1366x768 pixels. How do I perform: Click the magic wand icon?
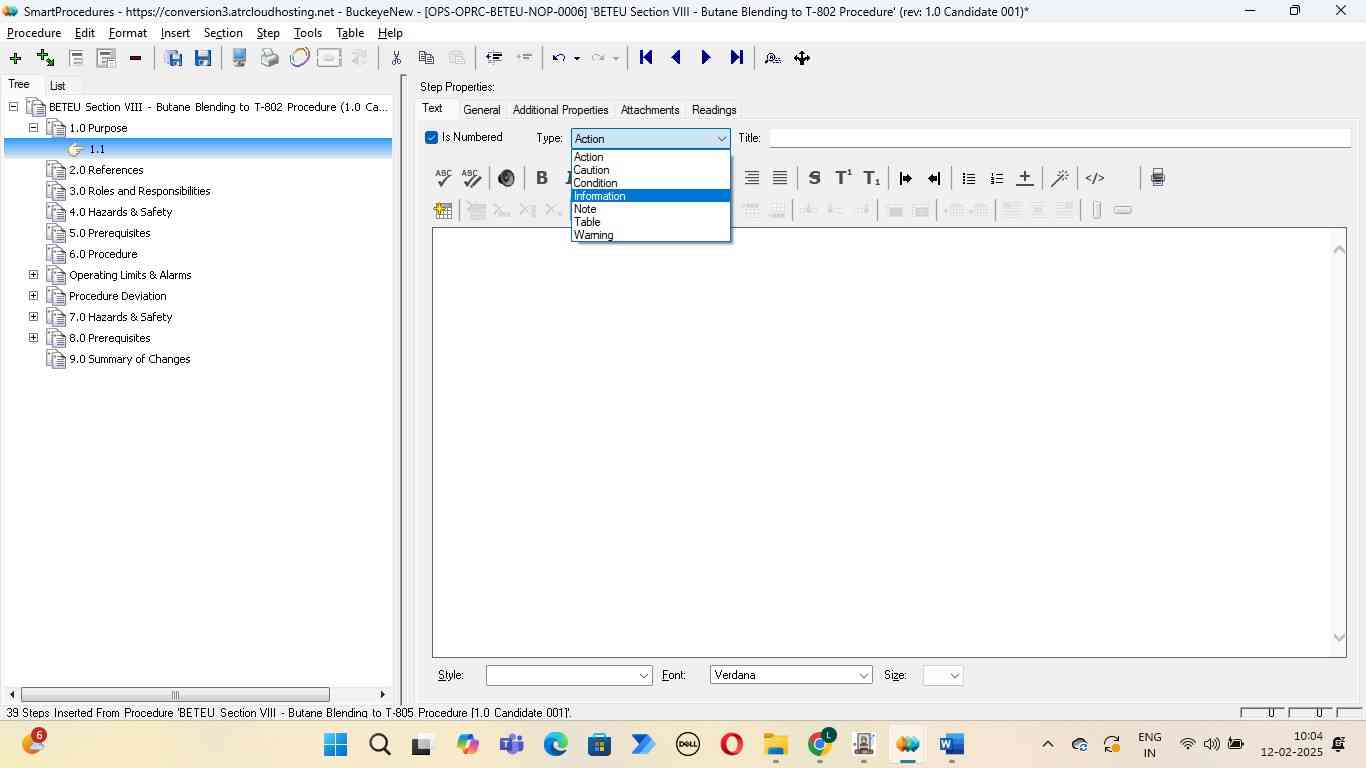point(1060,178)
